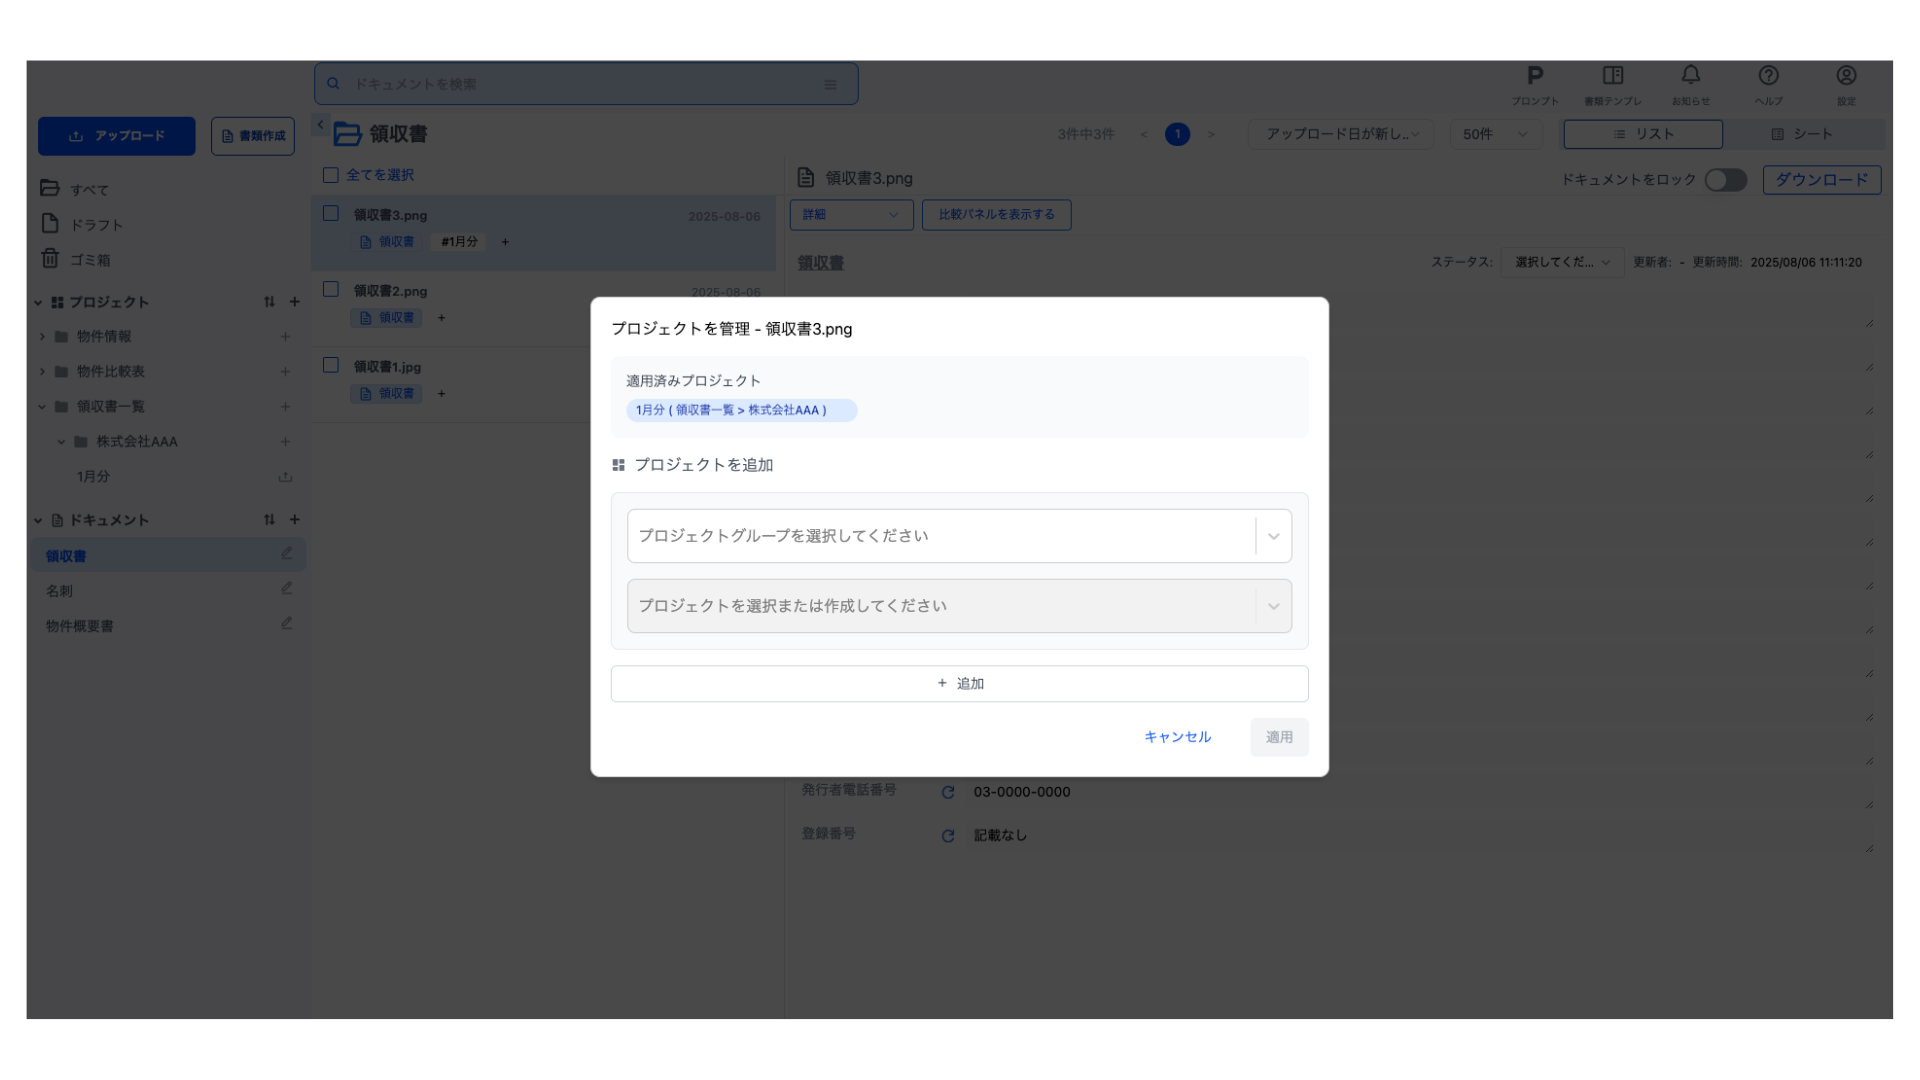Open the Prompt icon in header
This screenshot has width=1920, height=1080.
[x=1535, y=77]
